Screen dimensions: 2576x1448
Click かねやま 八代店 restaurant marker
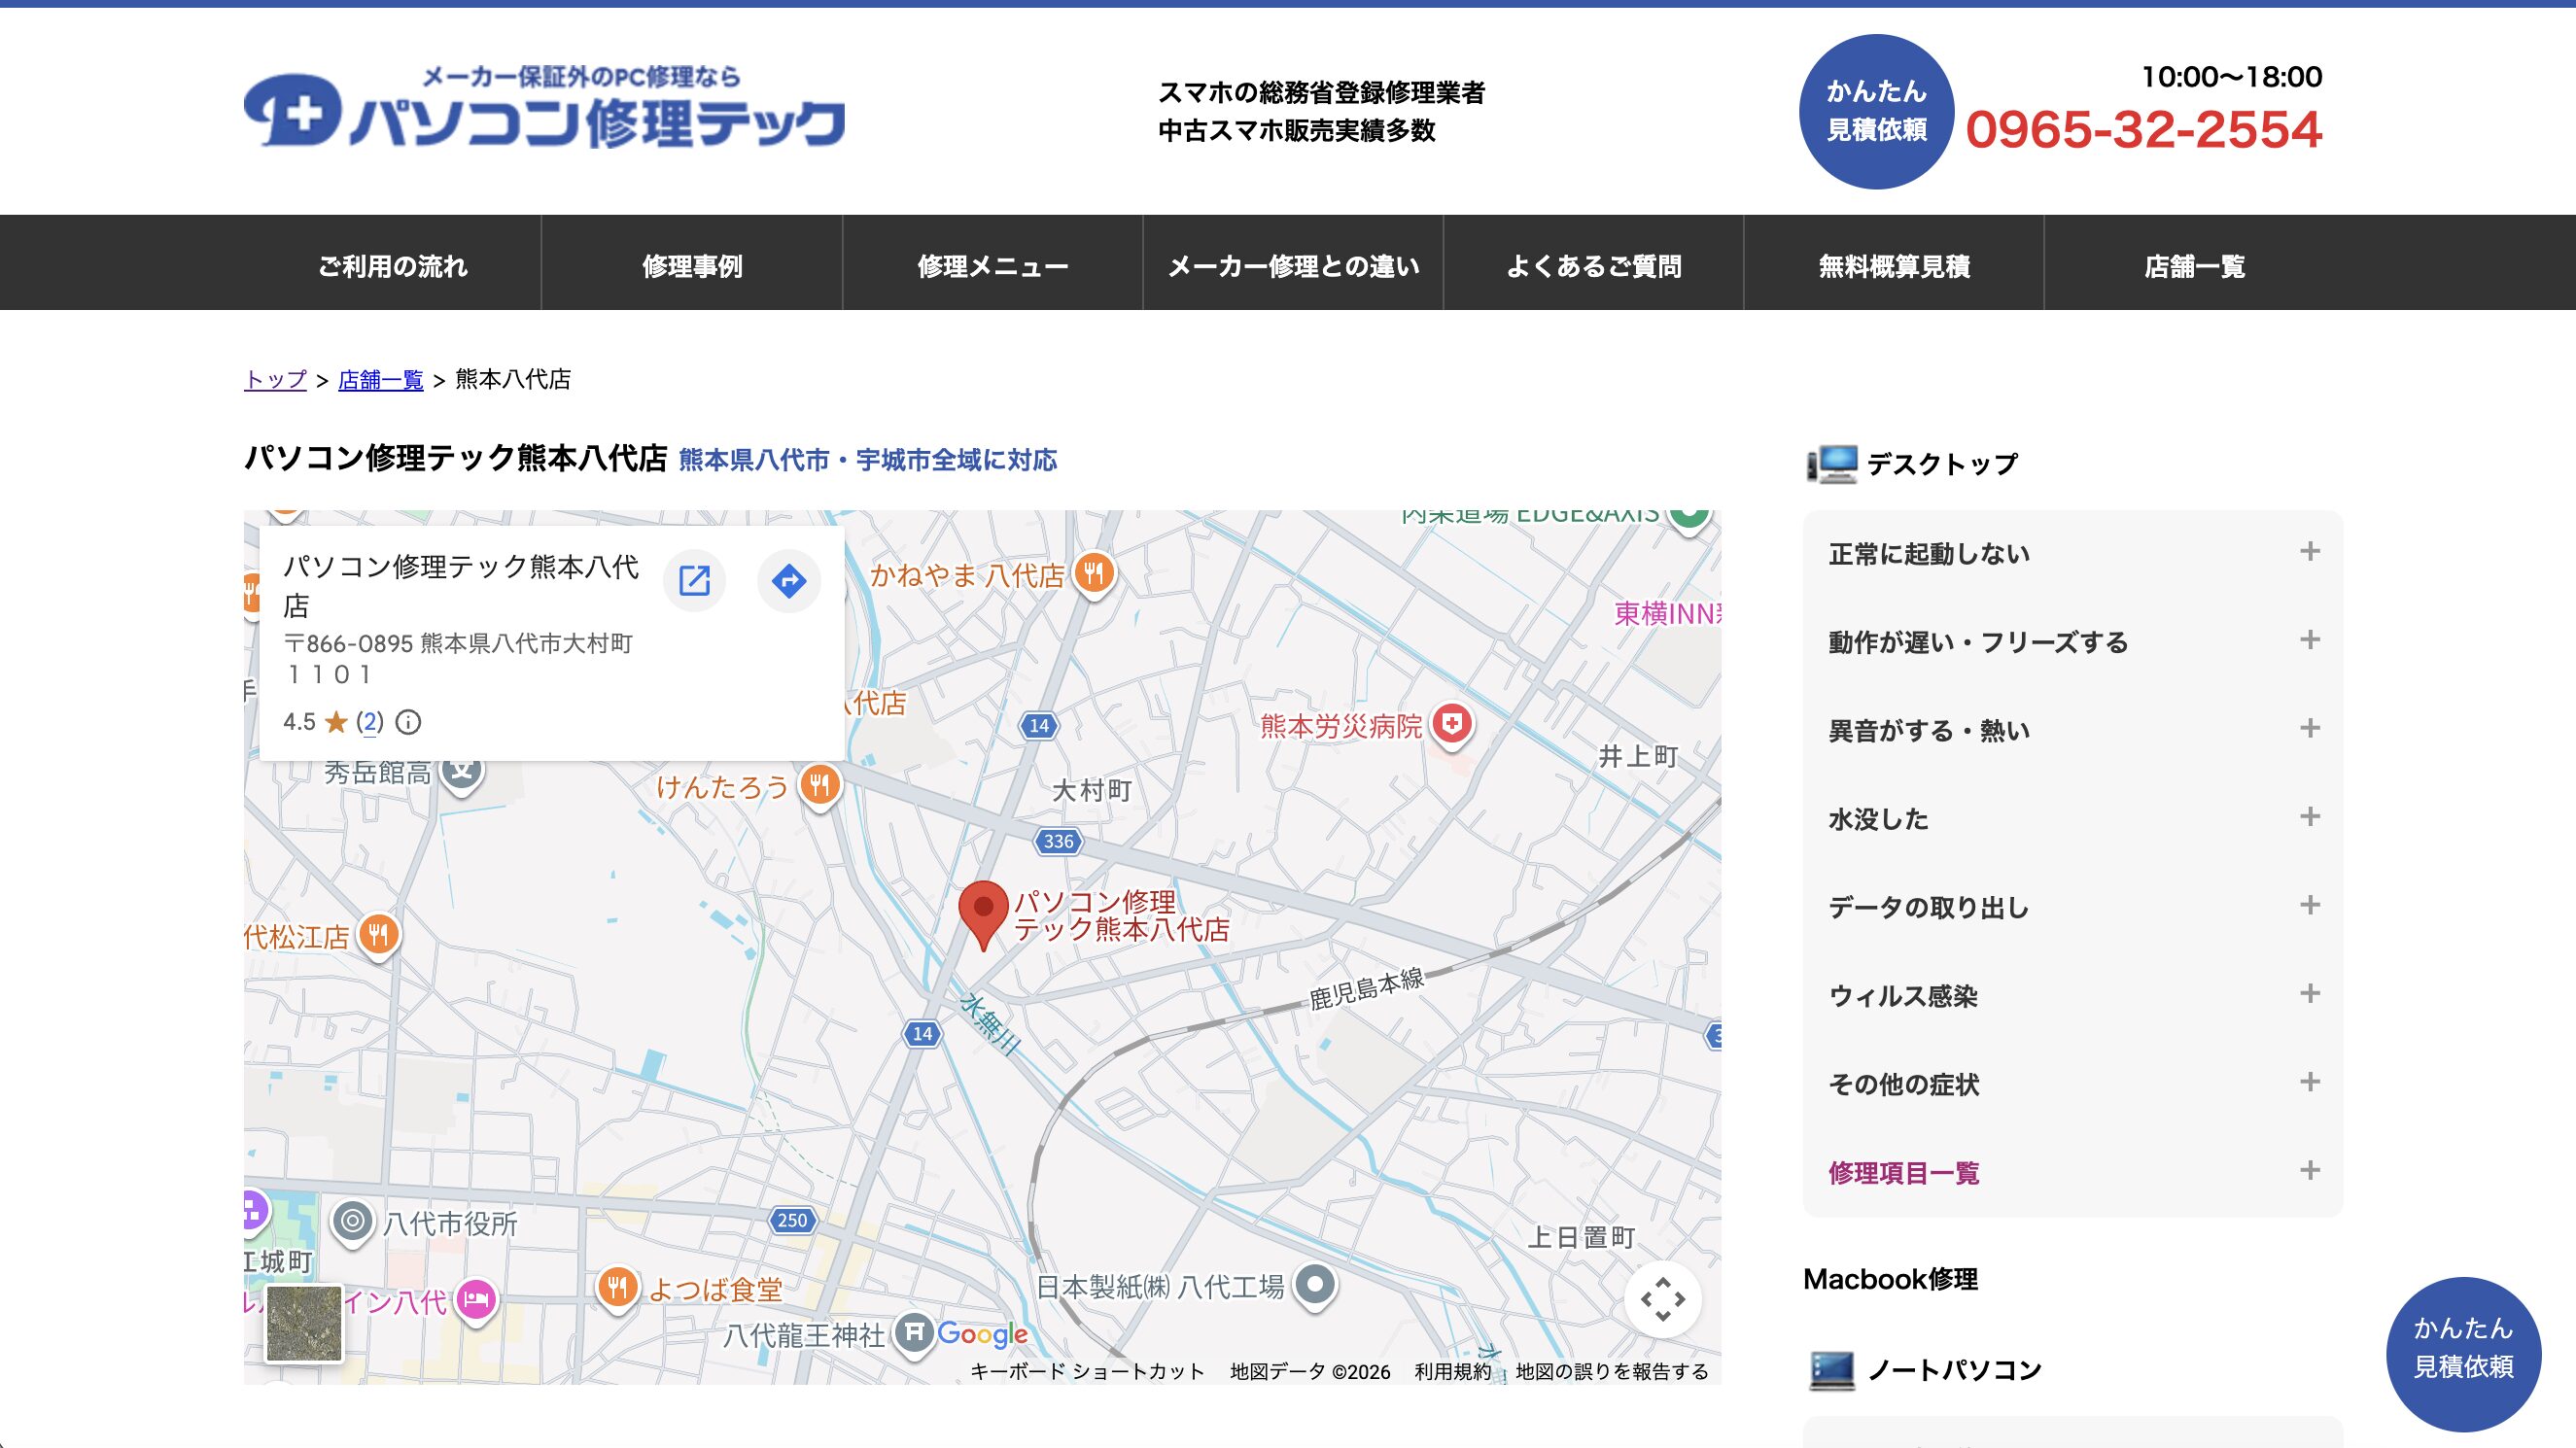point(1094,577)
